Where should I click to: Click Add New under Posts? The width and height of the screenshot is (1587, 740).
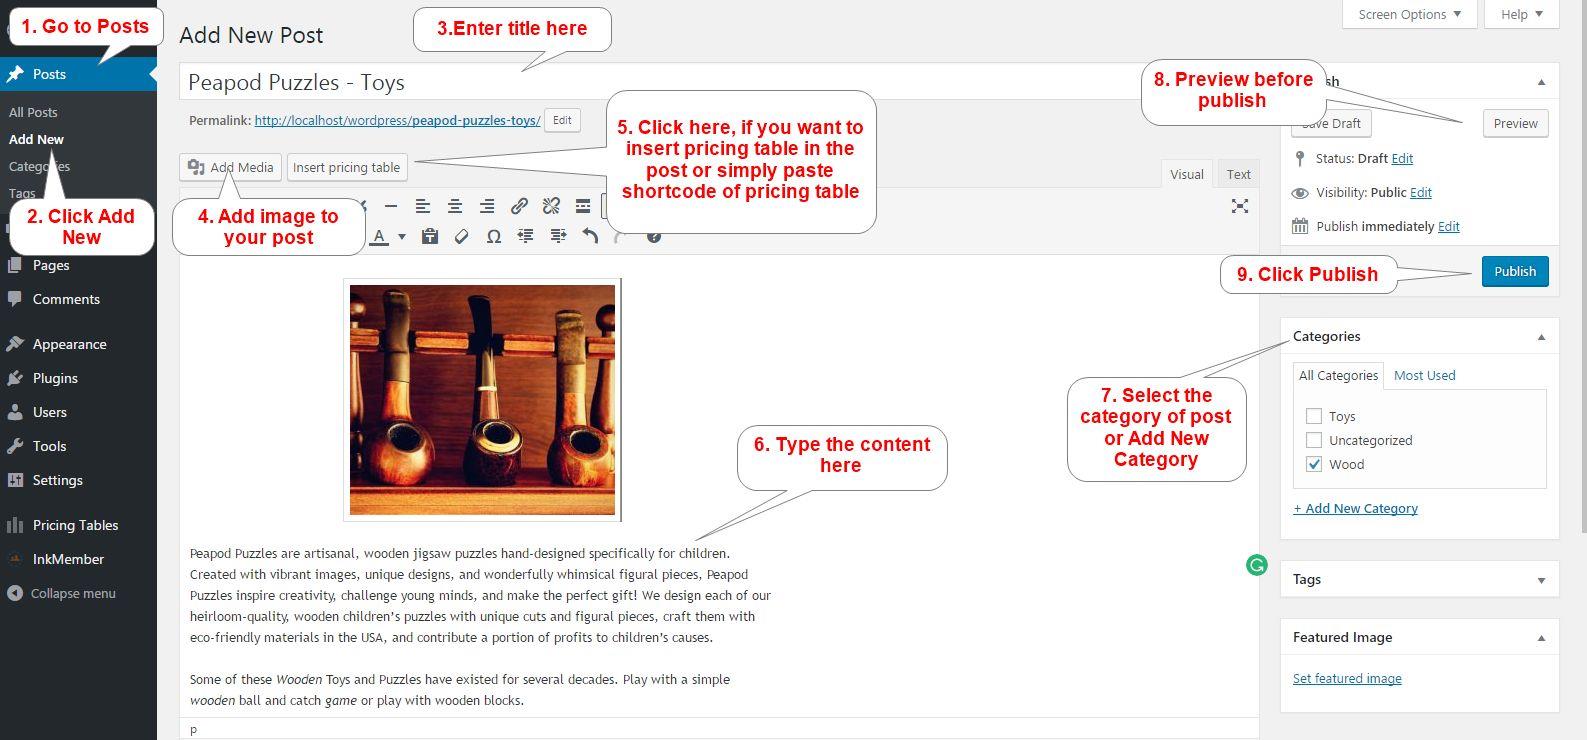point(36,139)
